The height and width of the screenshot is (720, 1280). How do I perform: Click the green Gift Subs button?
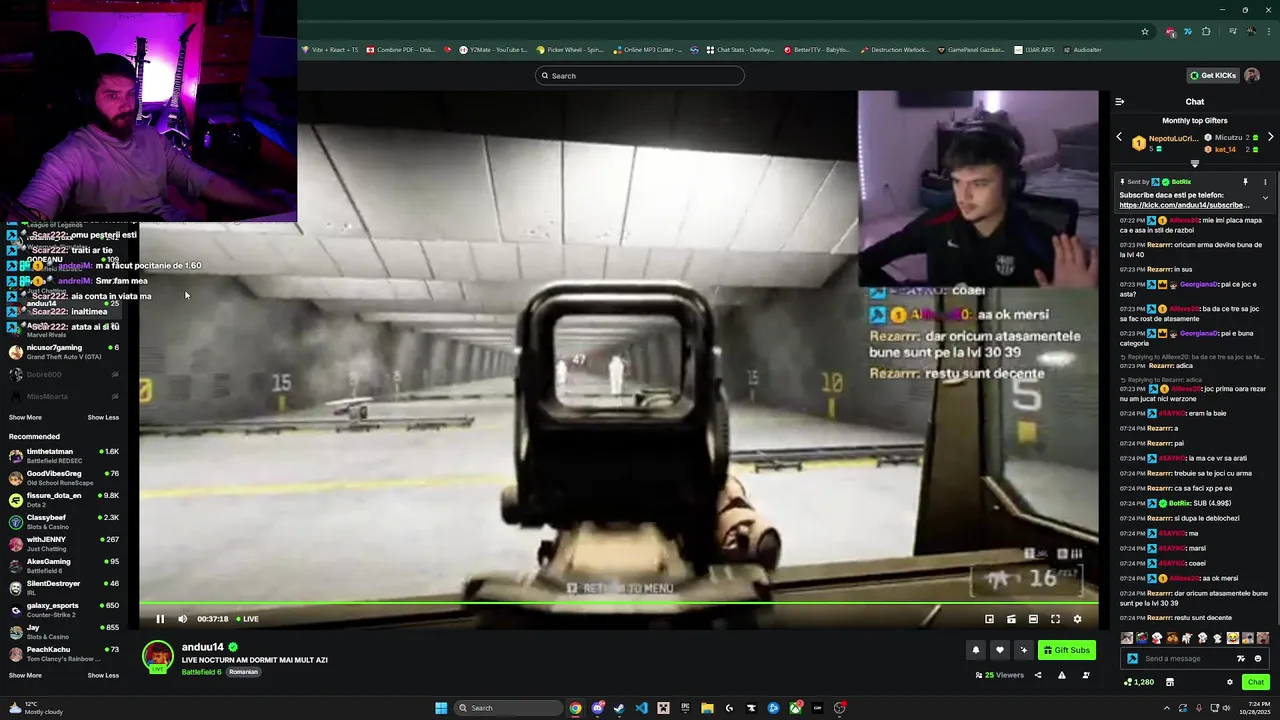point(1066,650)
